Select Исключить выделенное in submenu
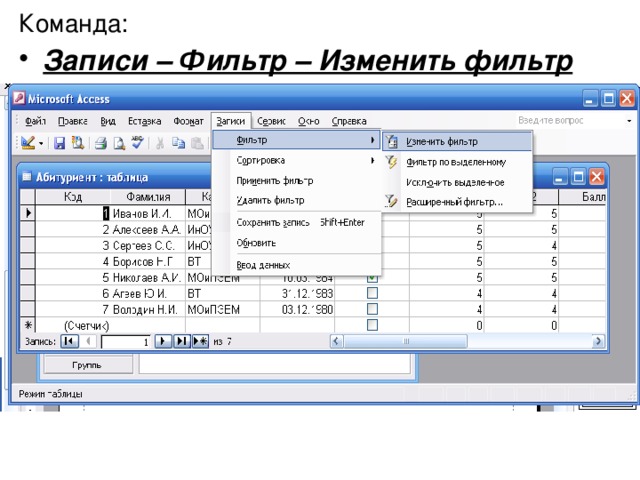 (458, 182)
